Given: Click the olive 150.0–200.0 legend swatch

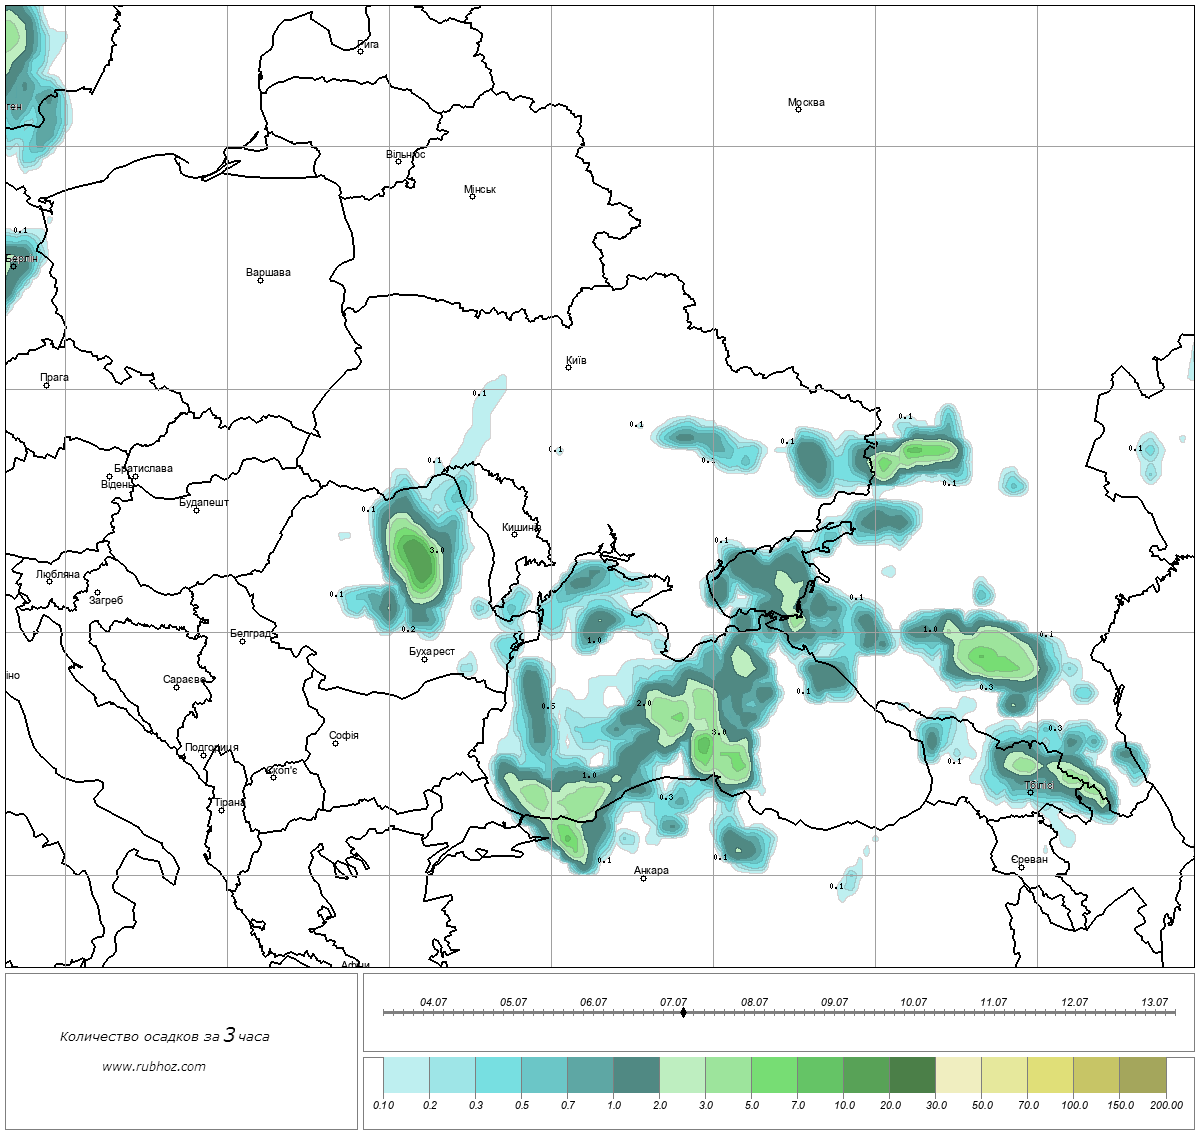Looking at the screenshot, I should (1142, 1077).
